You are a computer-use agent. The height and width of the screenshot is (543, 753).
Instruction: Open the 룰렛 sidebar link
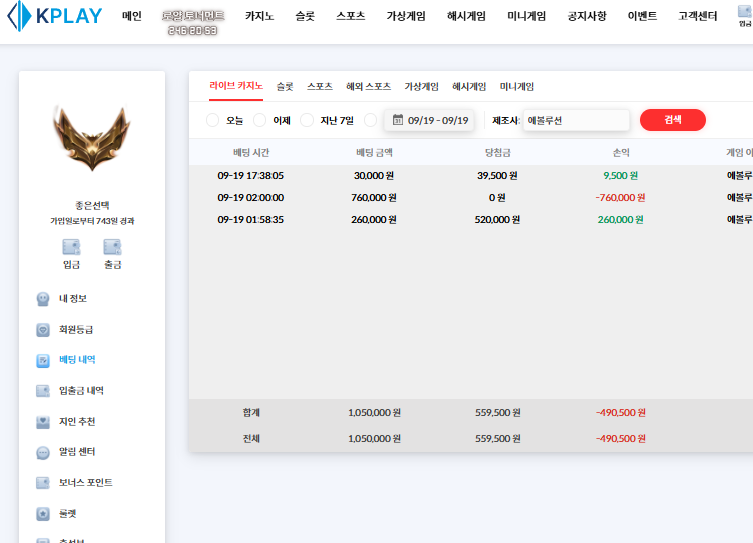(67, 513)
